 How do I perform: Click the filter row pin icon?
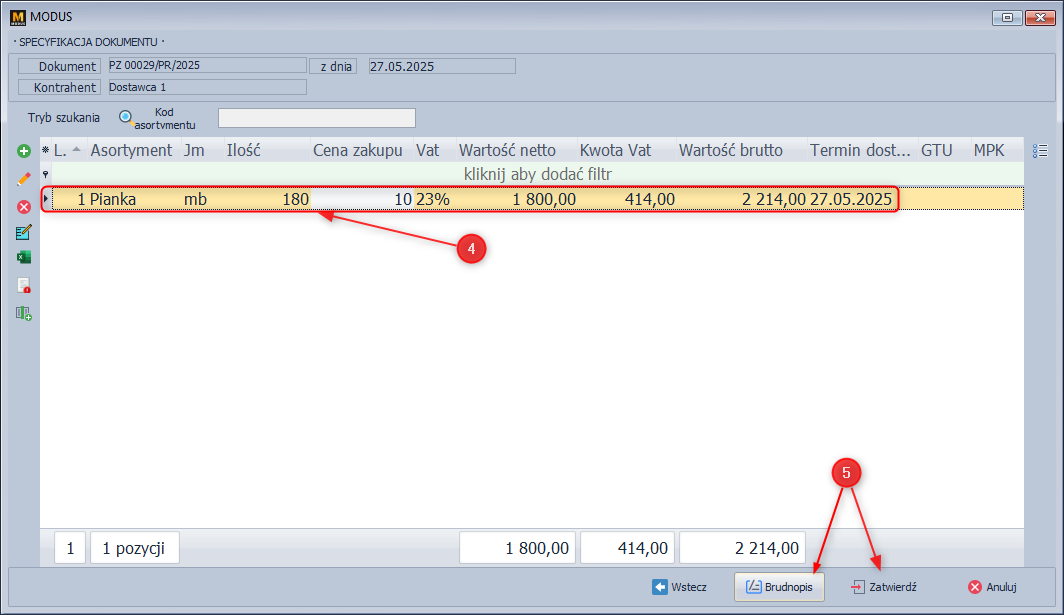tap(45, 174)
